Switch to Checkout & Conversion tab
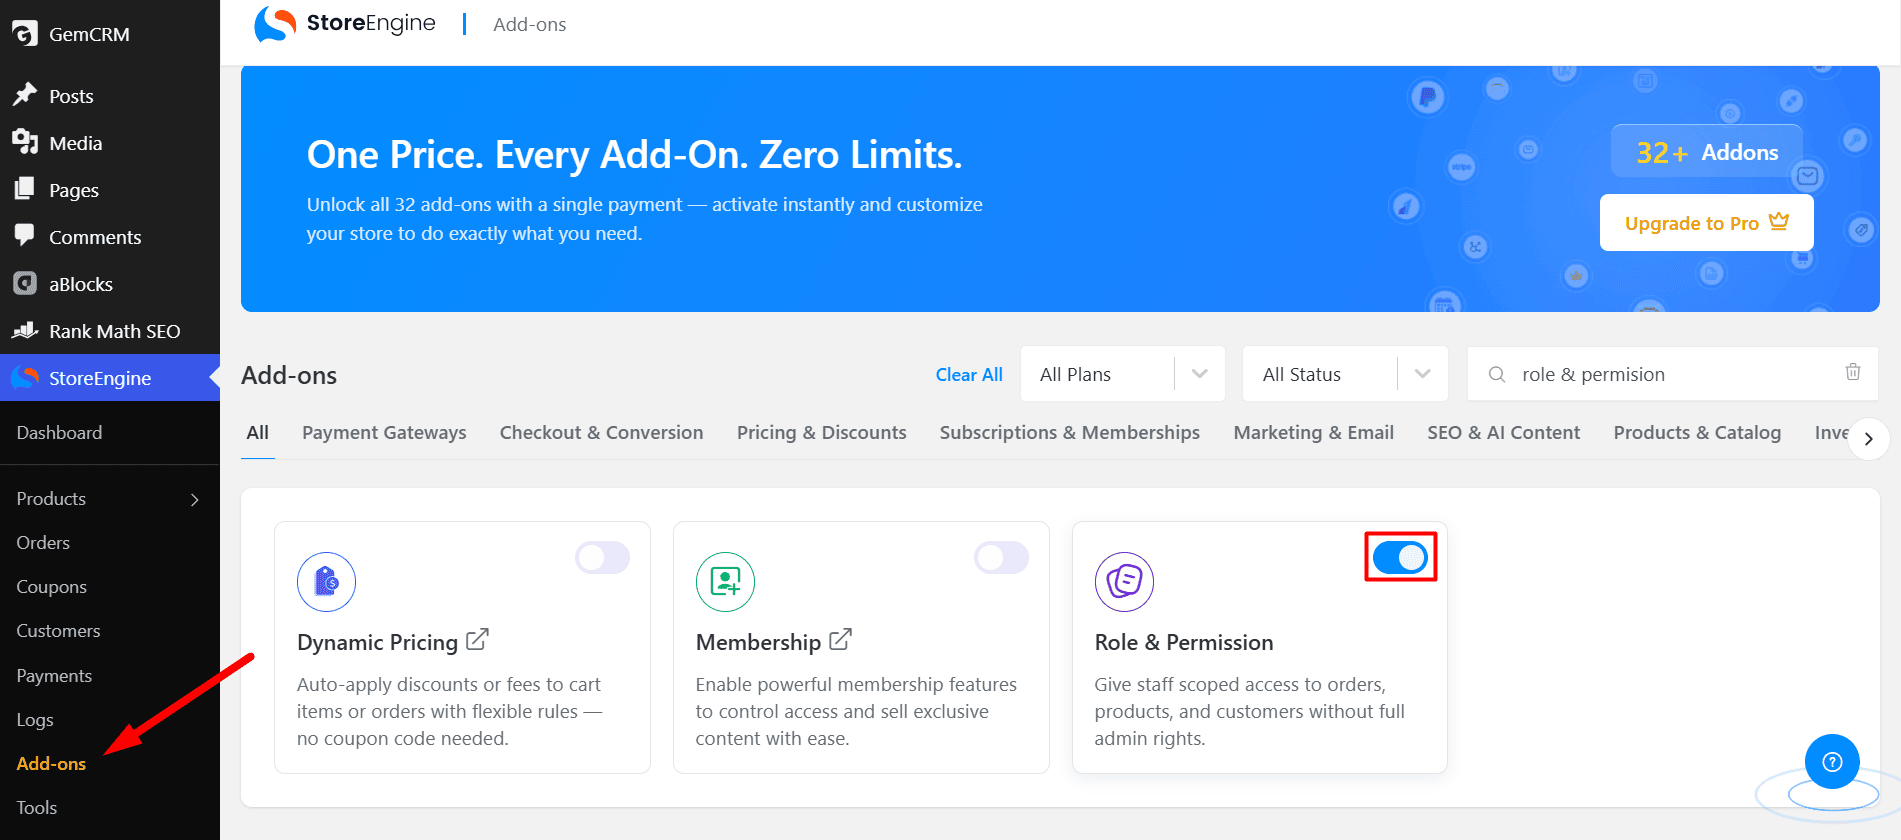Screen dimensions: 1901x840 coord(601,432)
